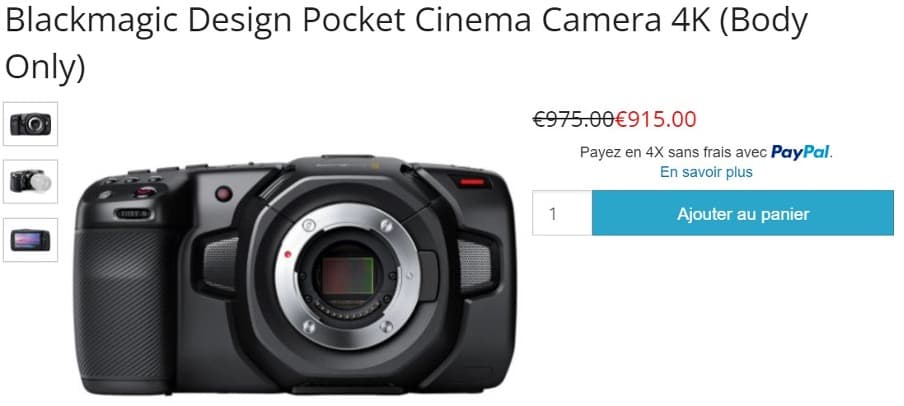Viewport: 904px width, 406px height.
Task: Click the red sale price €915.00
Action: [x=656, y=119]
